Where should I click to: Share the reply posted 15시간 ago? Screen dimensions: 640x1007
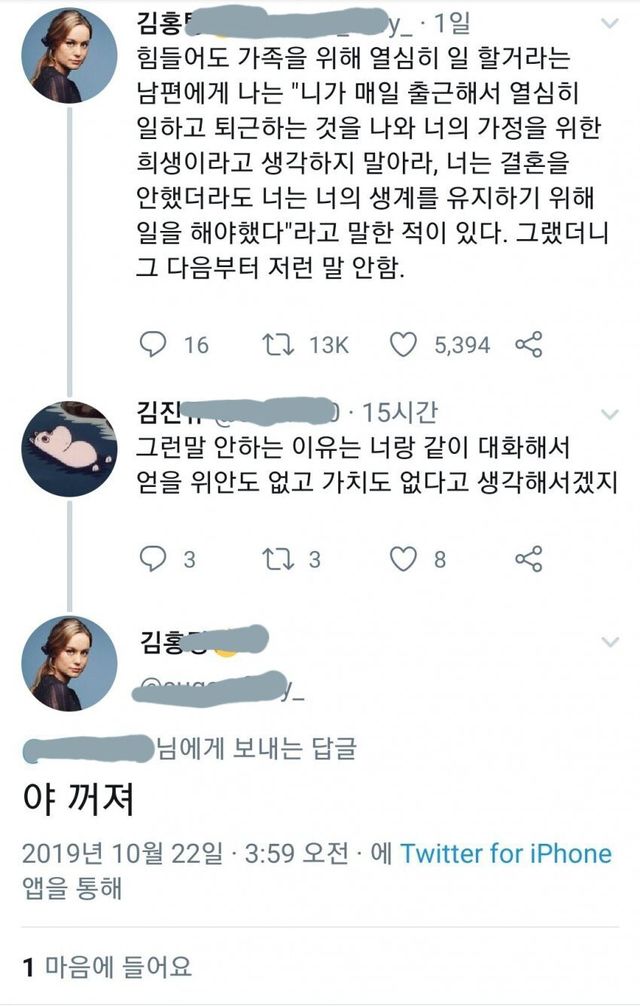528,559
